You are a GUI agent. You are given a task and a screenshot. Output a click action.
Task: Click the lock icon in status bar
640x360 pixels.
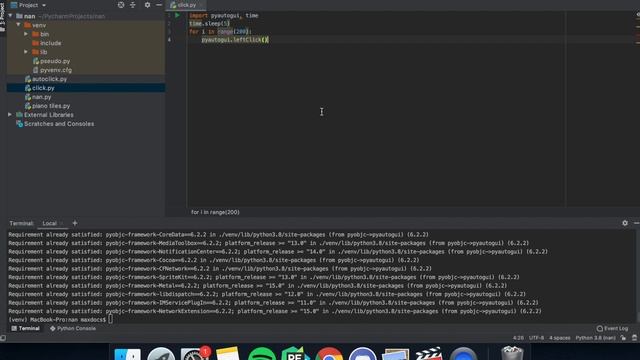pos(623,338)
